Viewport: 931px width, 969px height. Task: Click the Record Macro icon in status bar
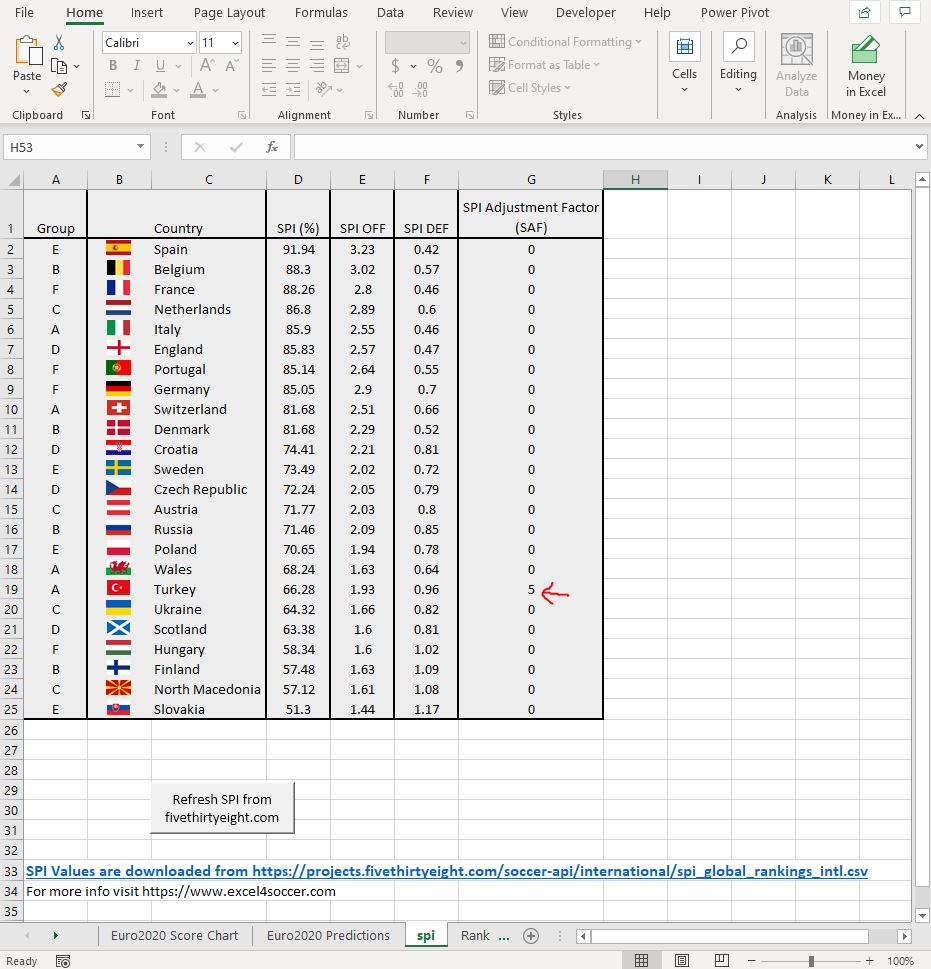pyautogui.click(x=62, y=960)
